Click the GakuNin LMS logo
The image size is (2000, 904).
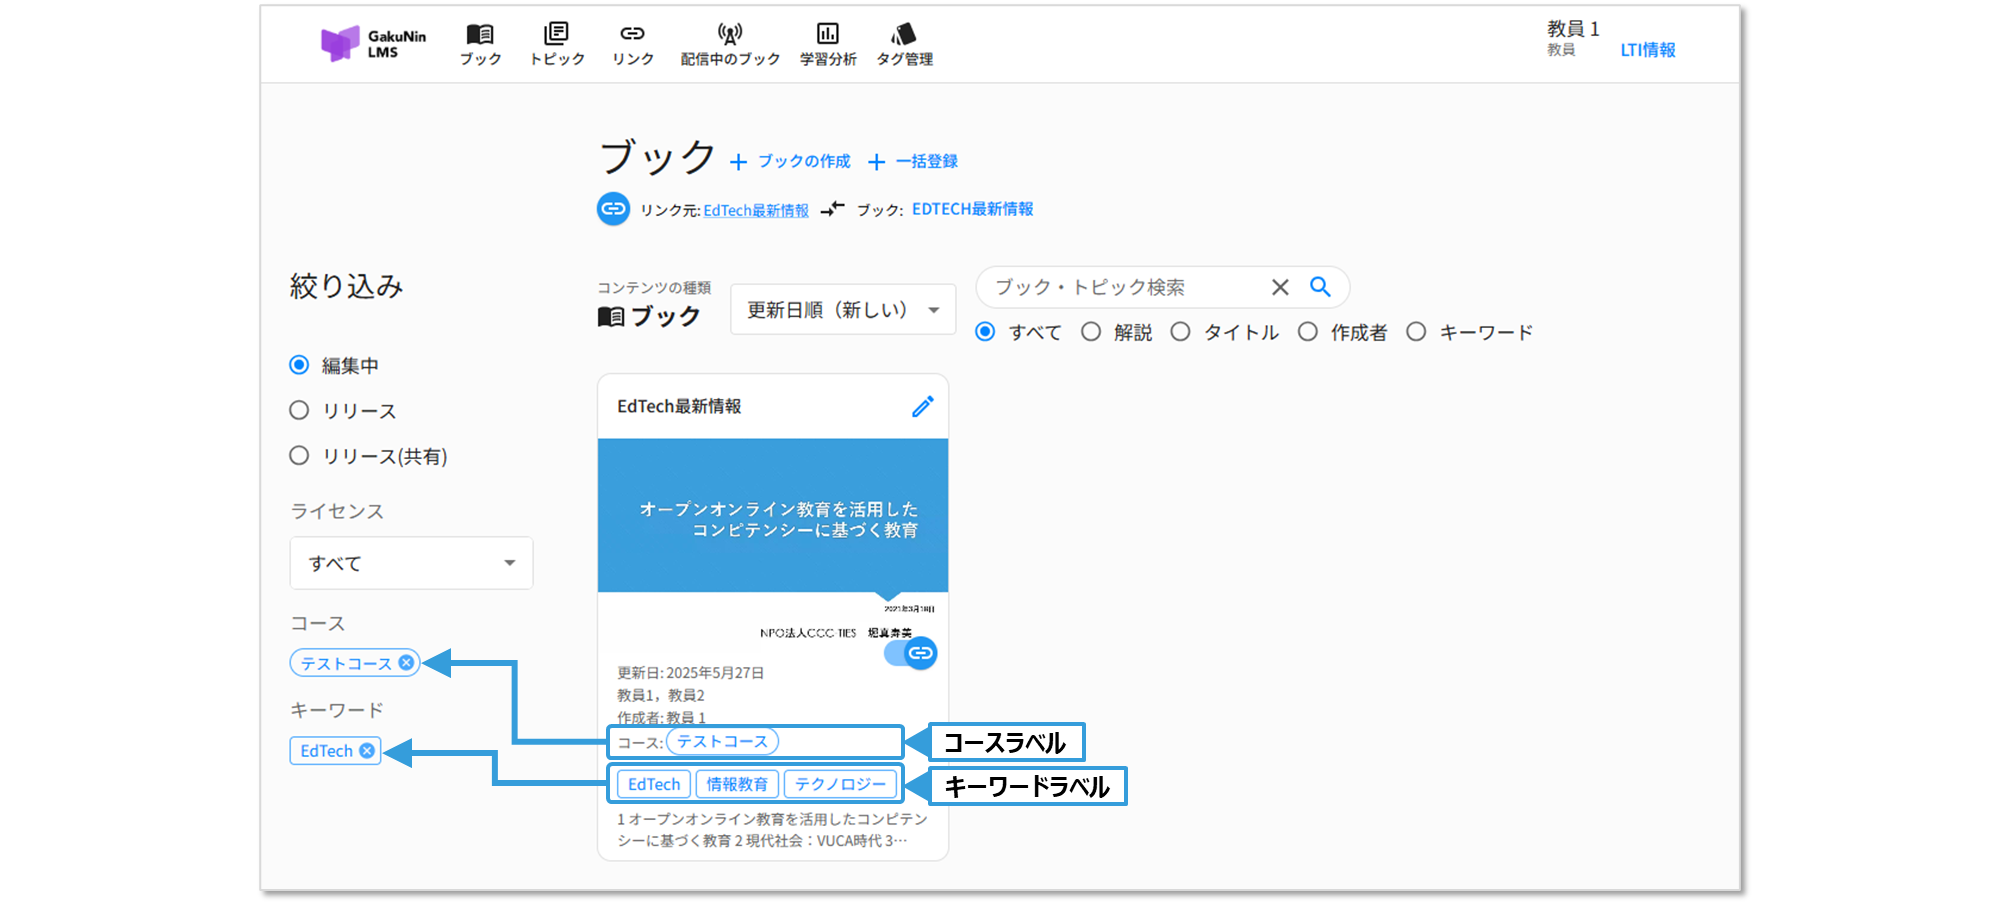coord(372,44)
